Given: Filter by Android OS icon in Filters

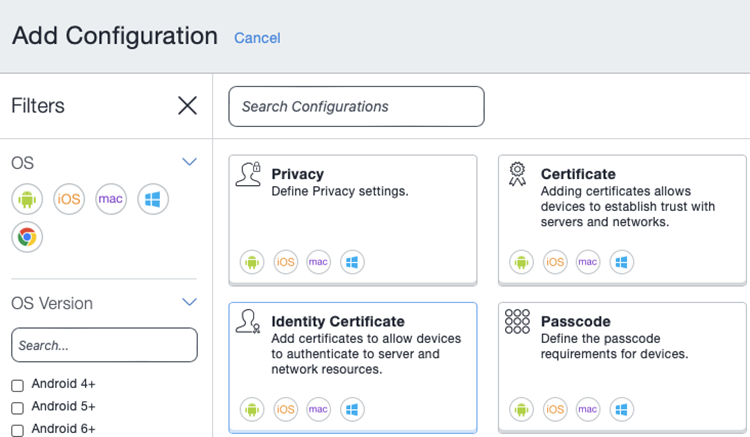Looking at the screenshot, I should [27, 199].
